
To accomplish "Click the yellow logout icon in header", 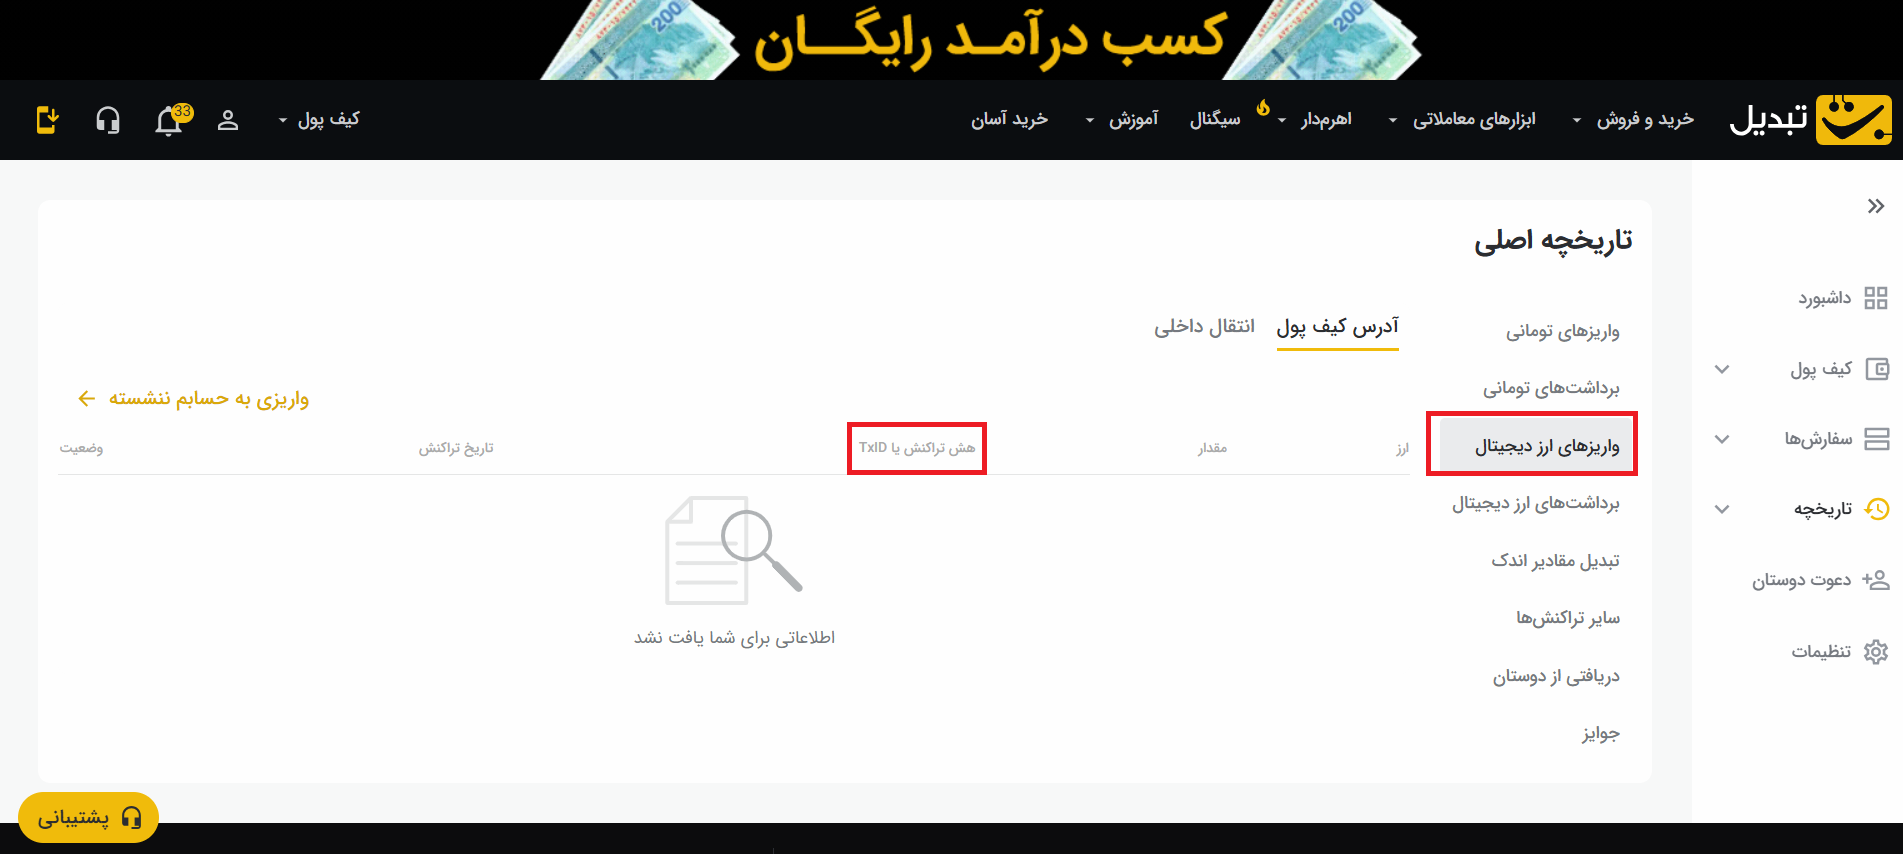I will tap(47, 120).
